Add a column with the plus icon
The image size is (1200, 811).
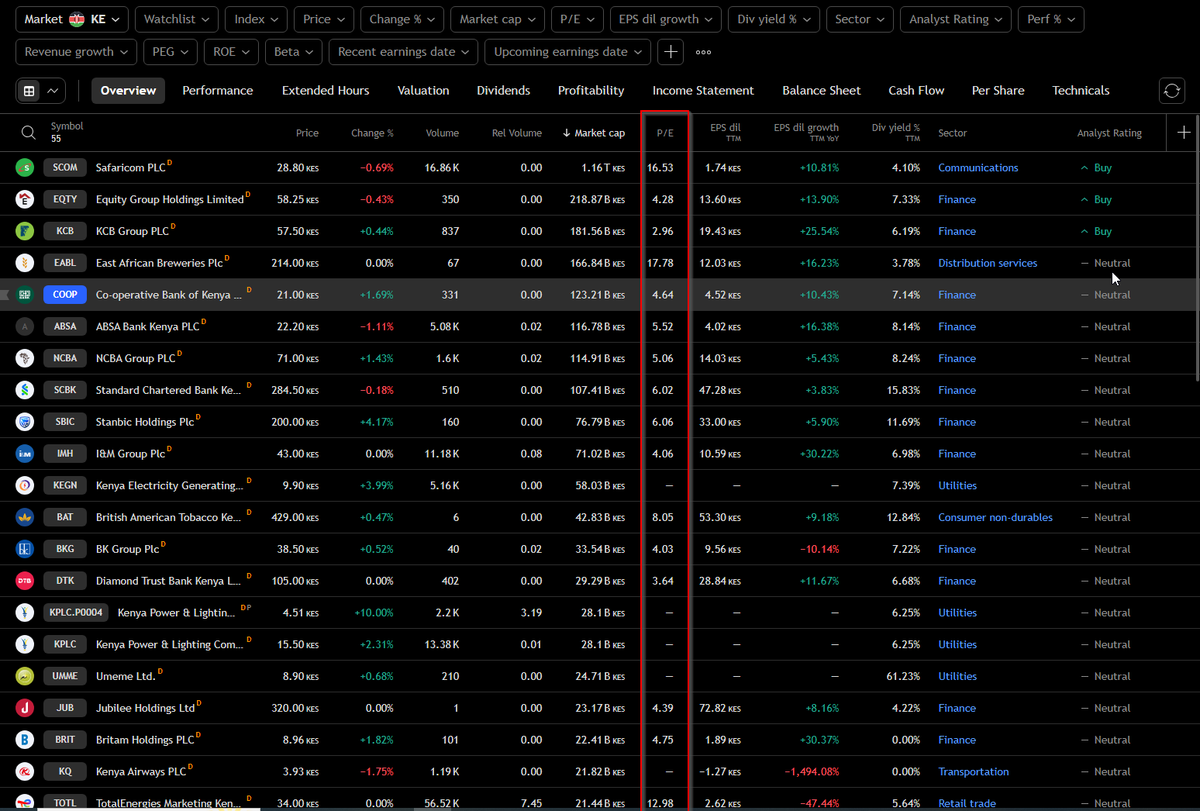pyautogui.click(x=1184, y=132)
